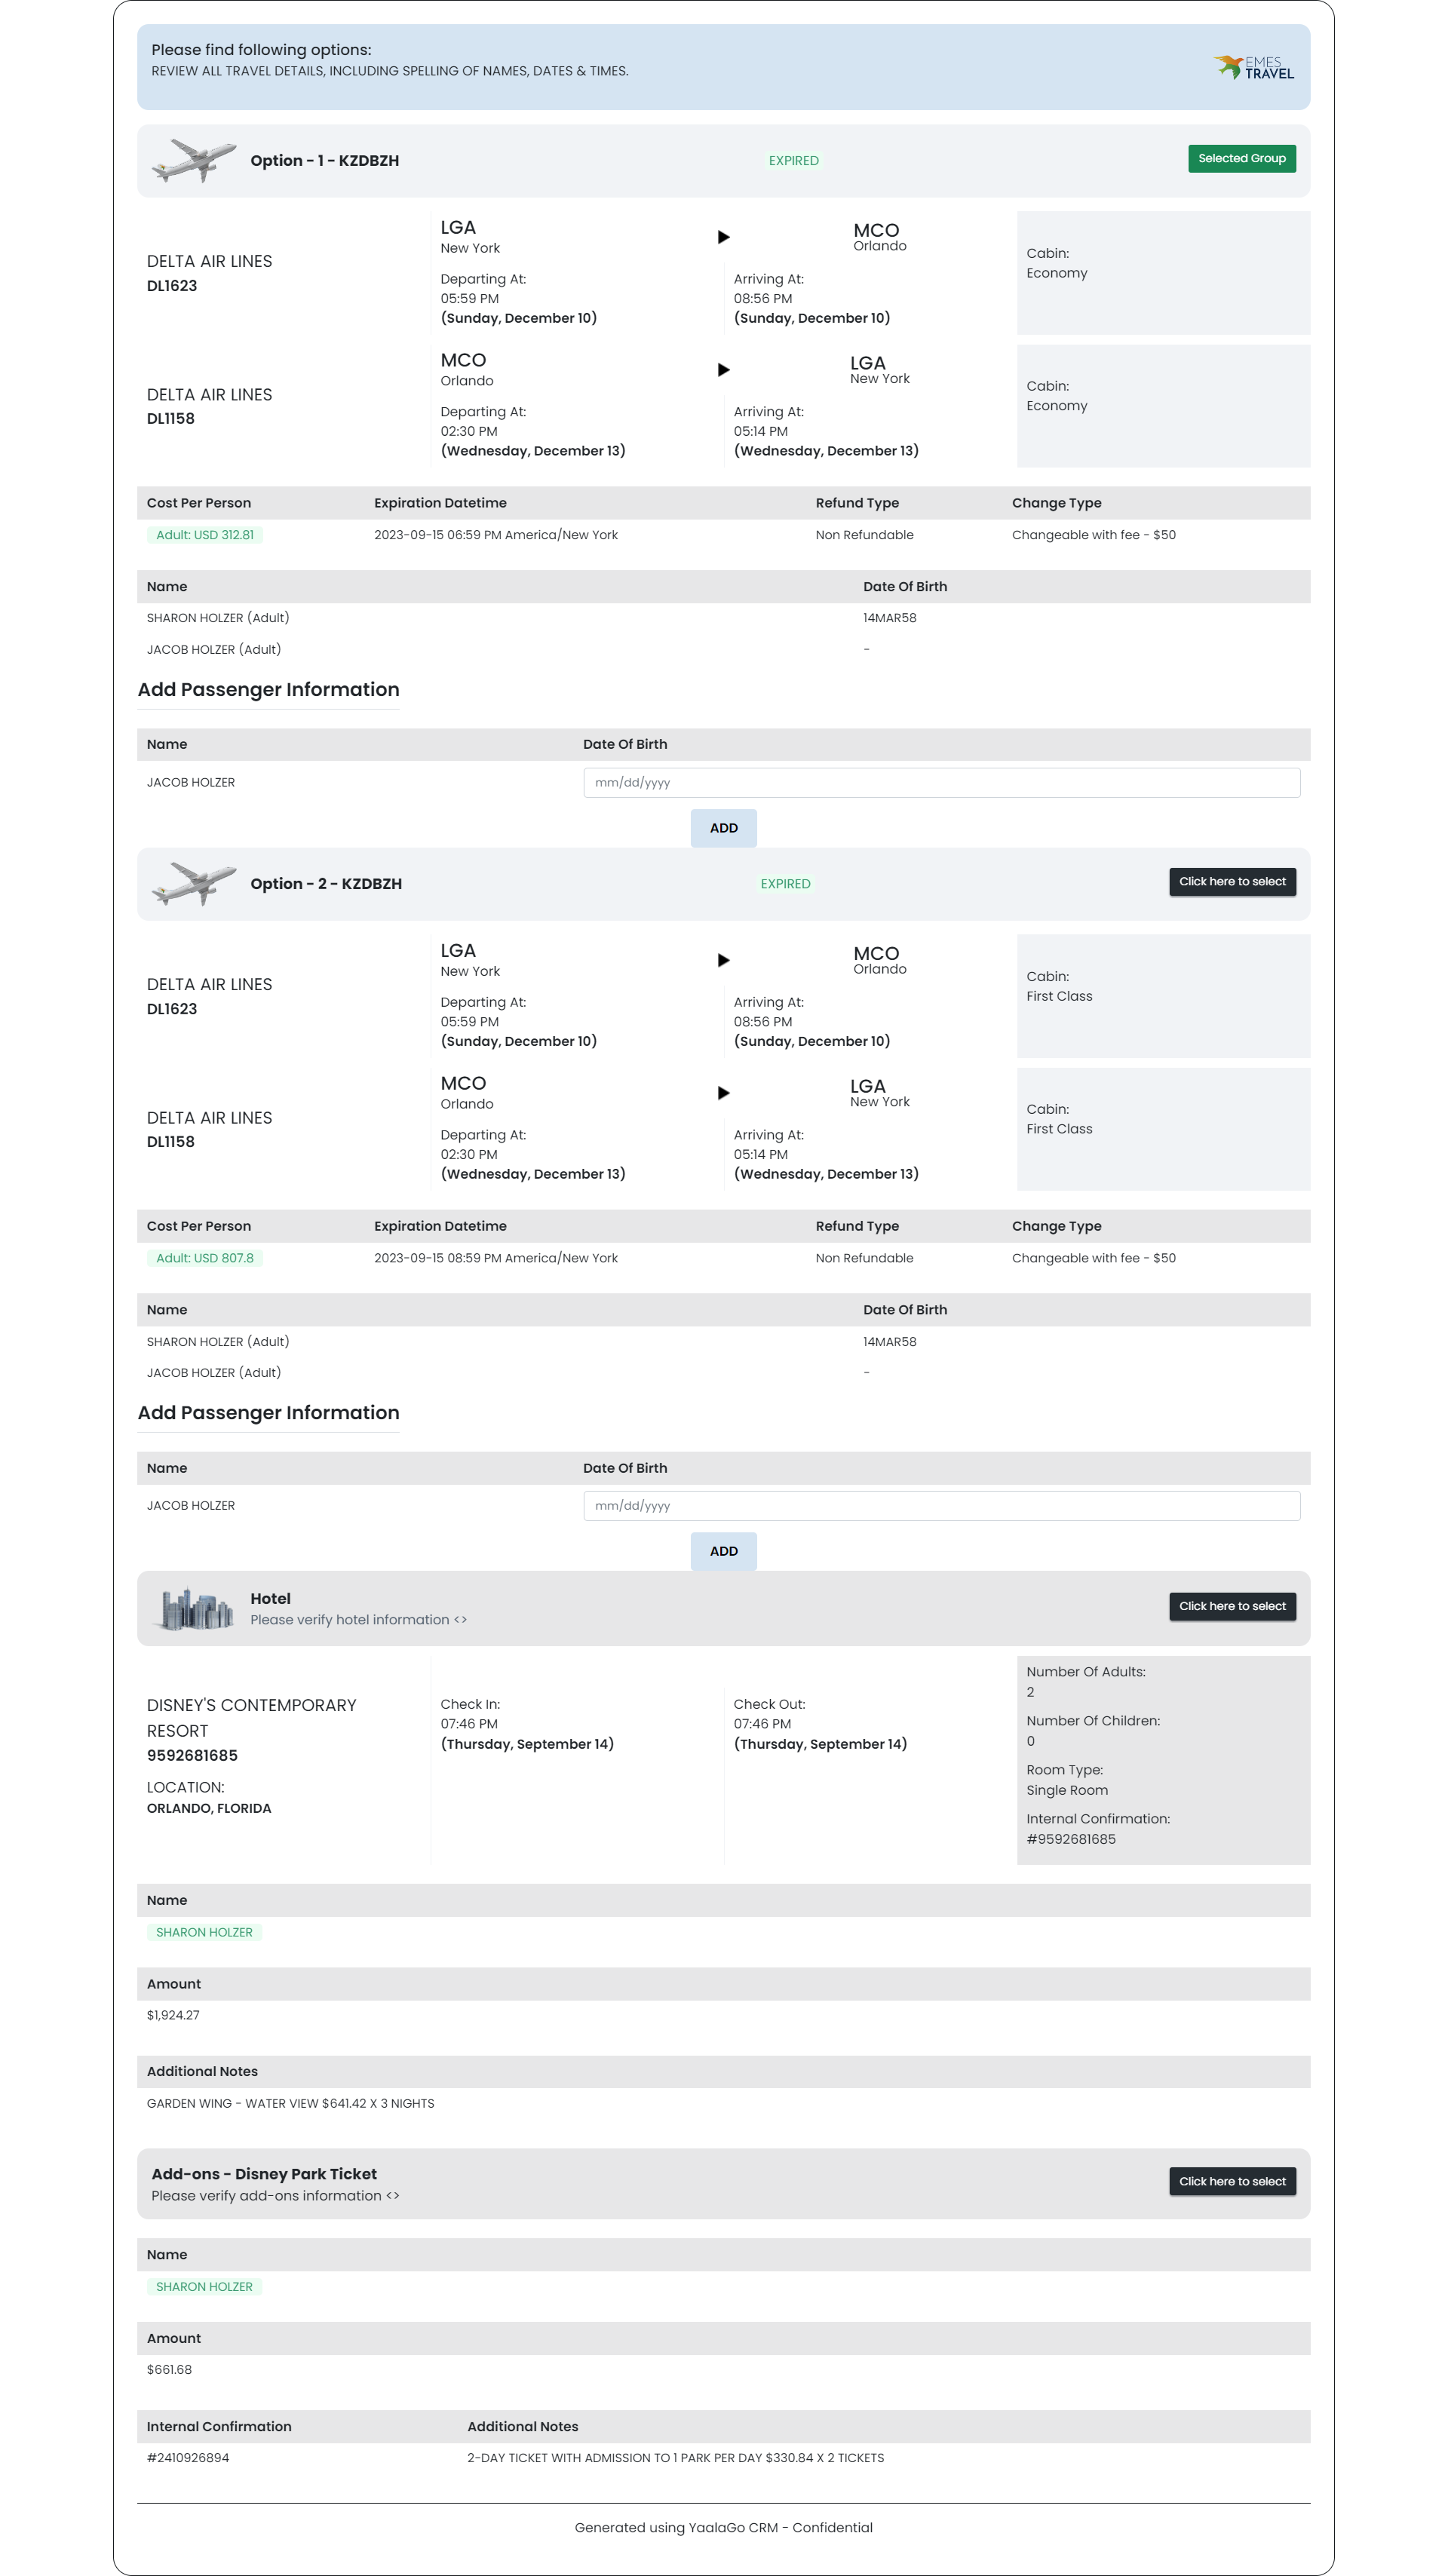Click Option 1 LGA to MCO arrow
Screen dimensions: 1448x2576
coord(723,237)
